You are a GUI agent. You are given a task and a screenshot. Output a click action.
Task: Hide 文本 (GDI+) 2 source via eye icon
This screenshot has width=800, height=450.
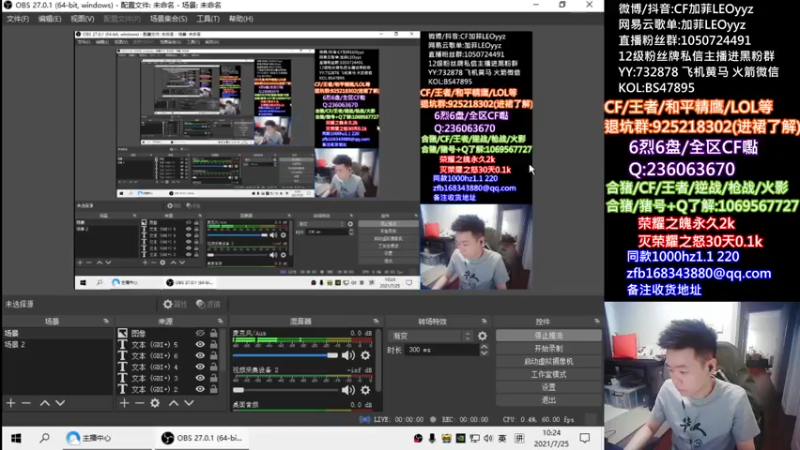[x=200, y=389]
